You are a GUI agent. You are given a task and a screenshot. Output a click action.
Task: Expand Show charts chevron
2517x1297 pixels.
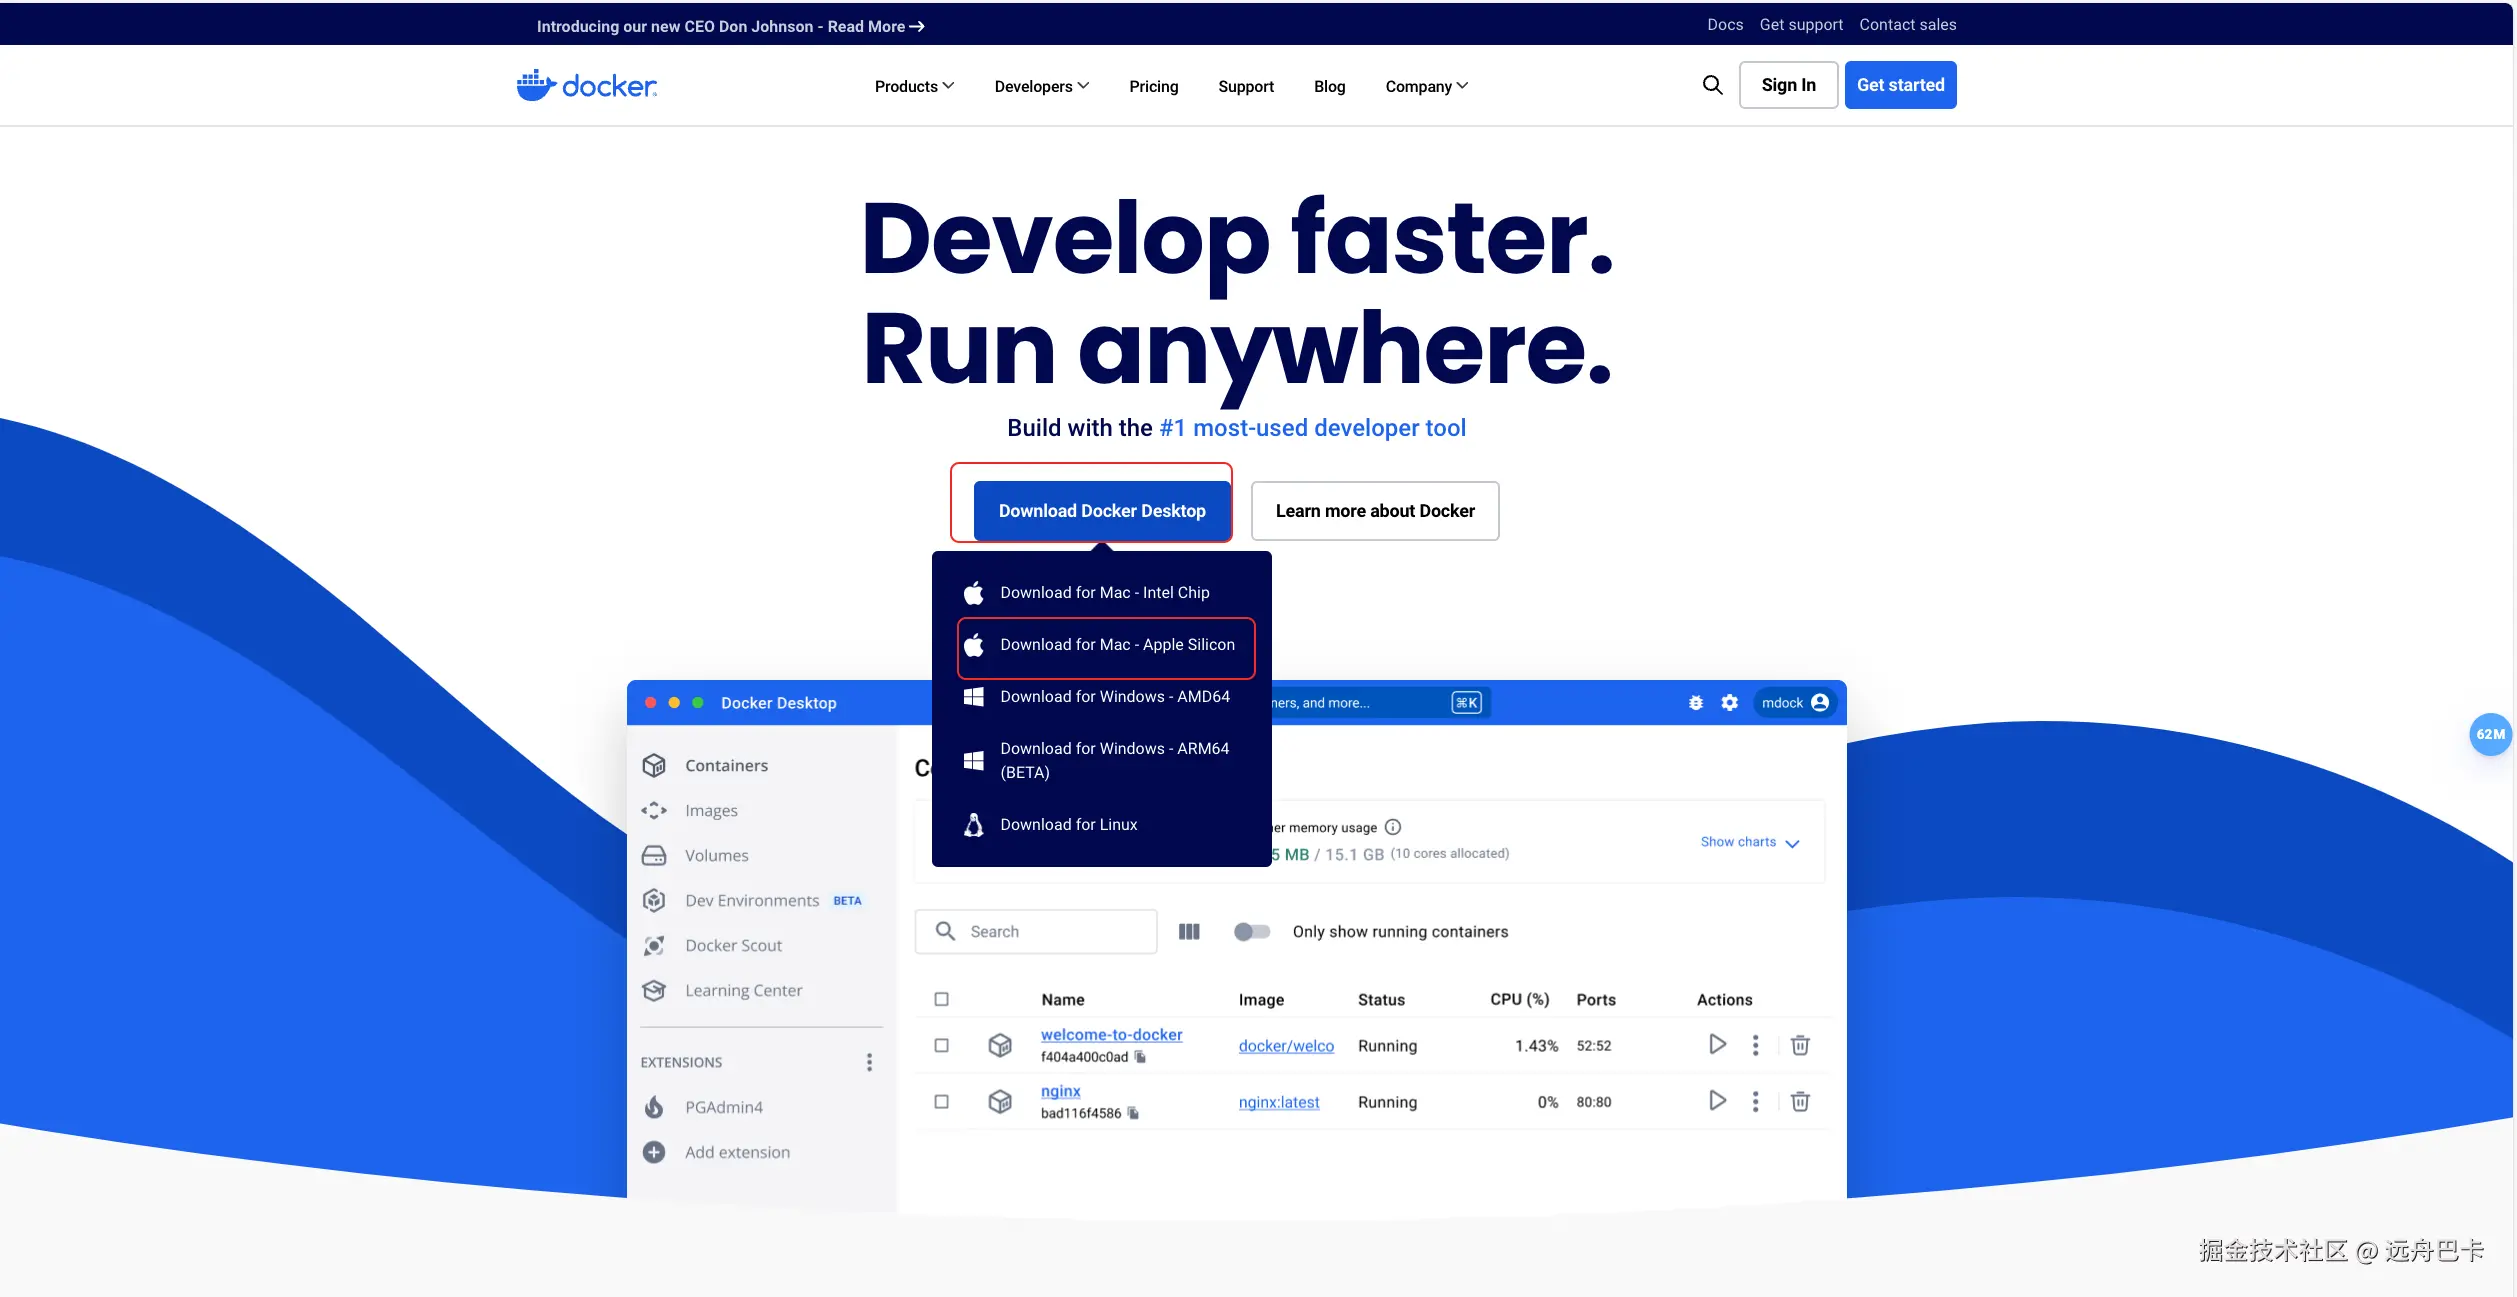pos(1791,843)
